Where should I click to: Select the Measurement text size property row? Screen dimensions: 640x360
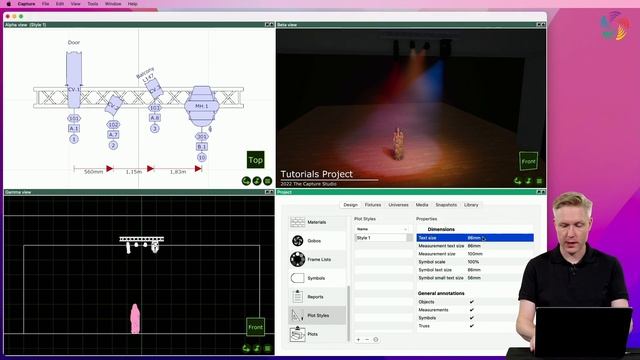coord(475,246)
